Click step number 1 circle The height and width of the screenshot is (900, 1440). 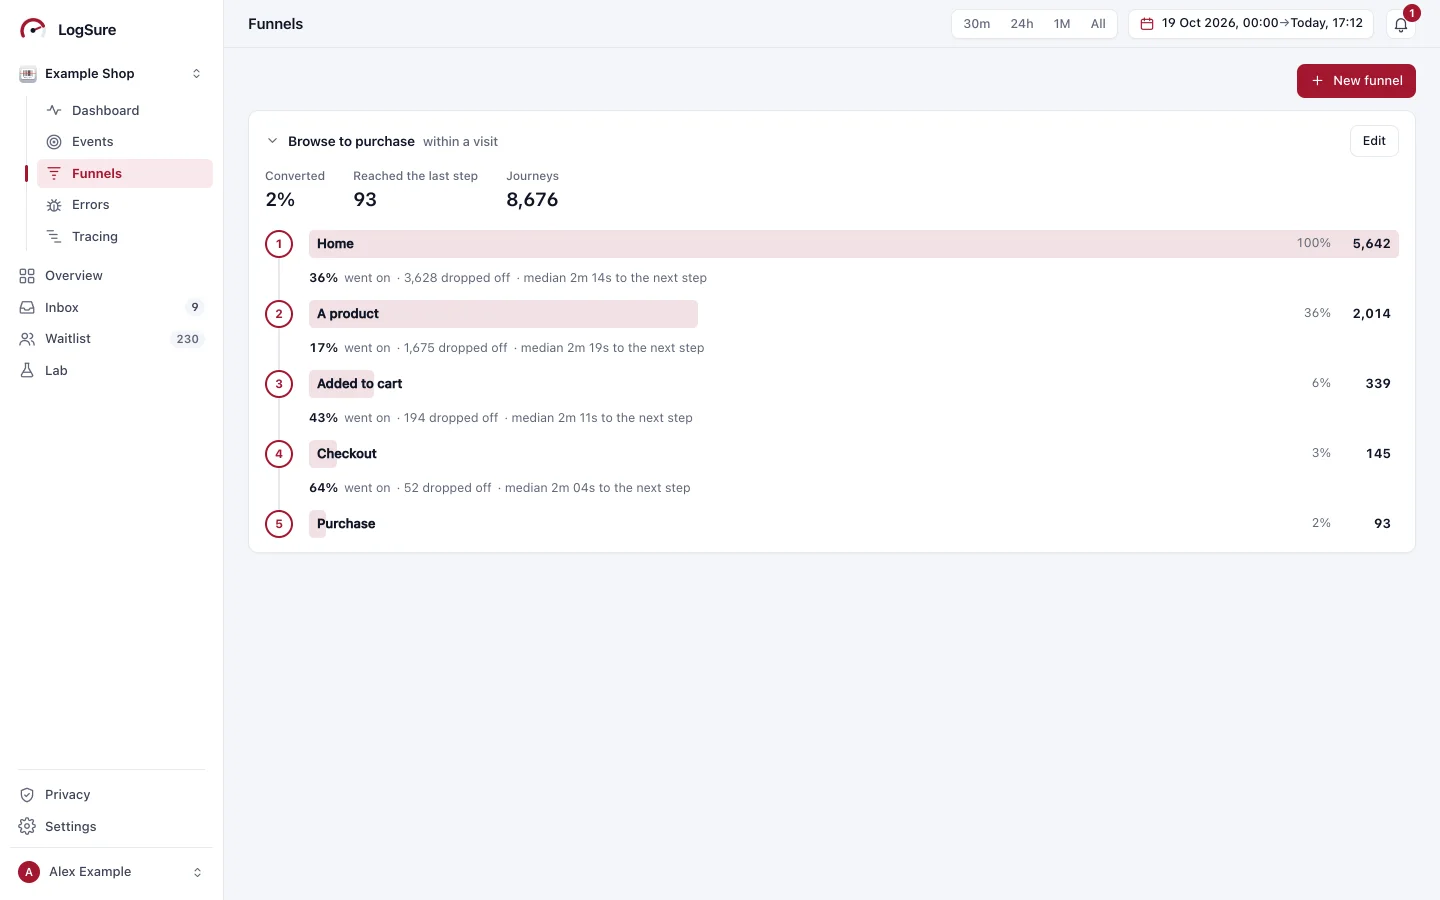tap(279, 244)
